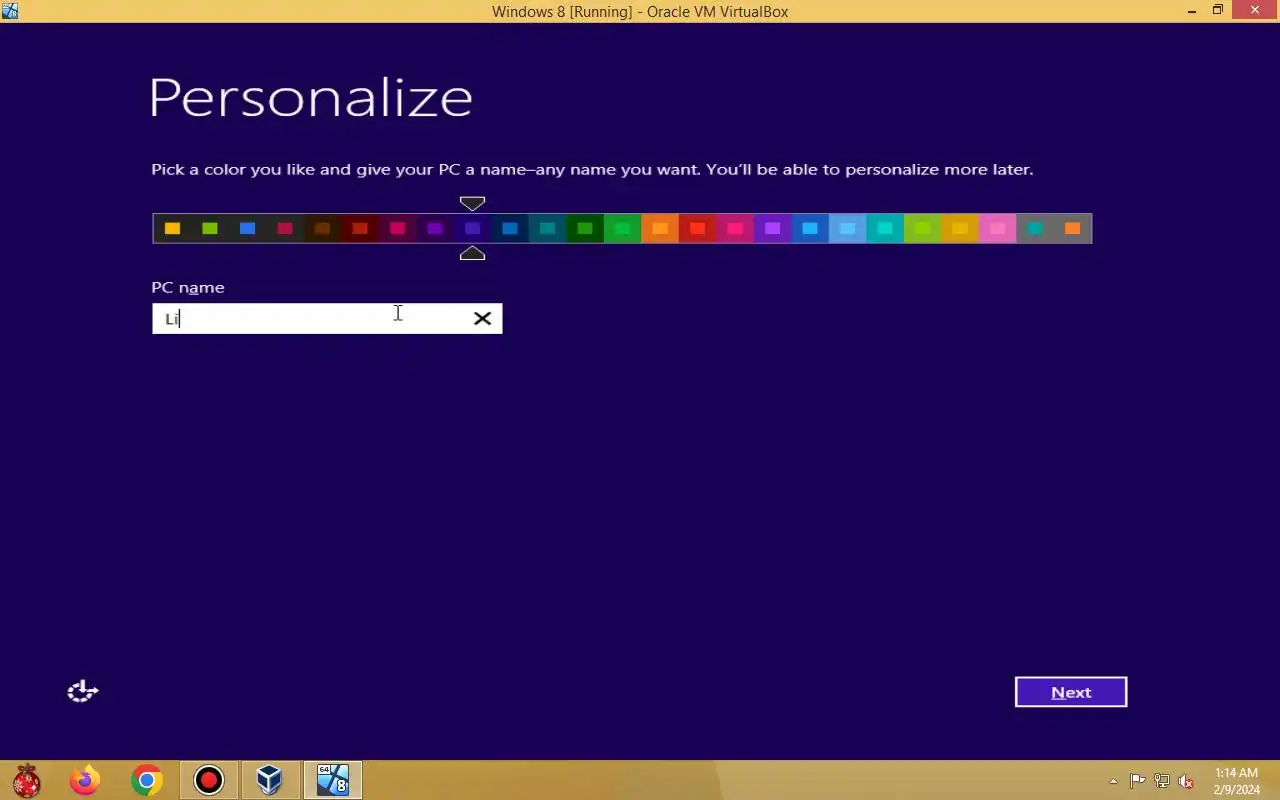
Task: Clear the PC name field with the X
Action: [482, 319]
